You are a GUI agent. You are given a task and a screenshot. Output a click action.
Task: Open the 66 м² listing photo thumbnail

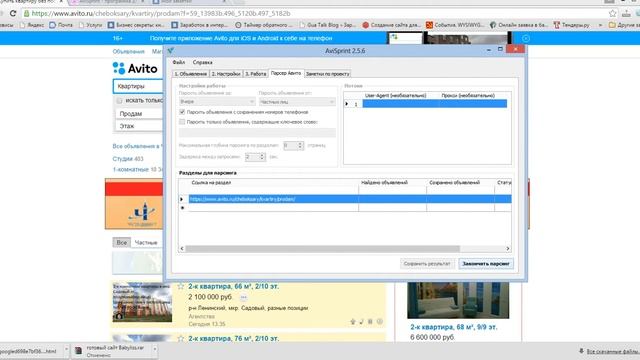point(142,302)
